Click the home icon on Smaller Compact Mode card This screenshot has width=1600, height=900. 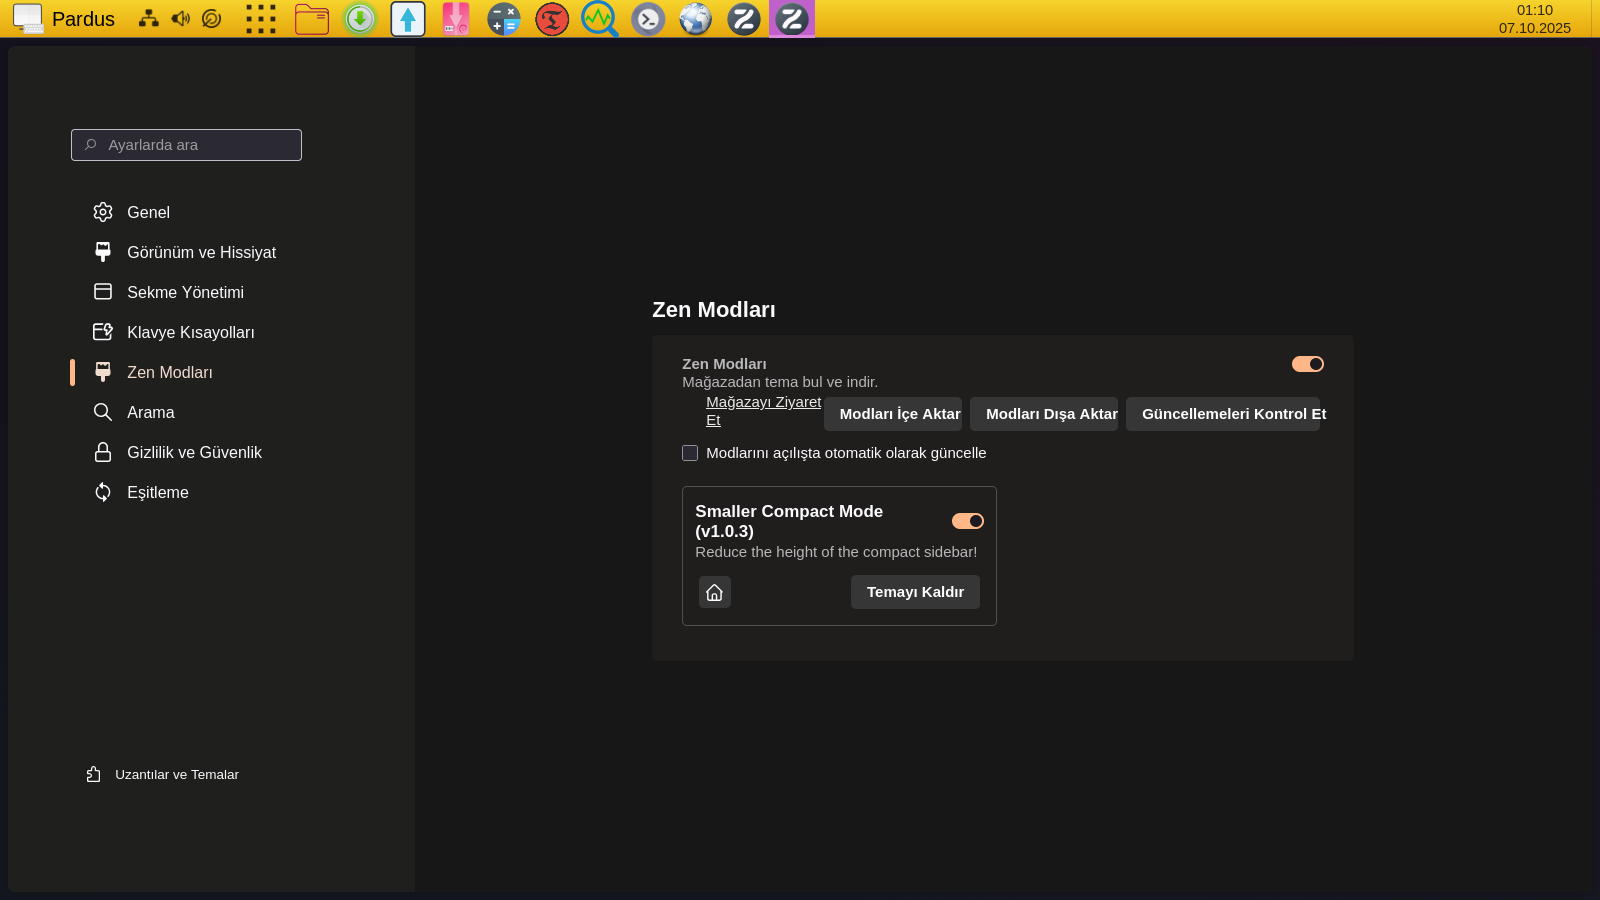pos(714,592)
